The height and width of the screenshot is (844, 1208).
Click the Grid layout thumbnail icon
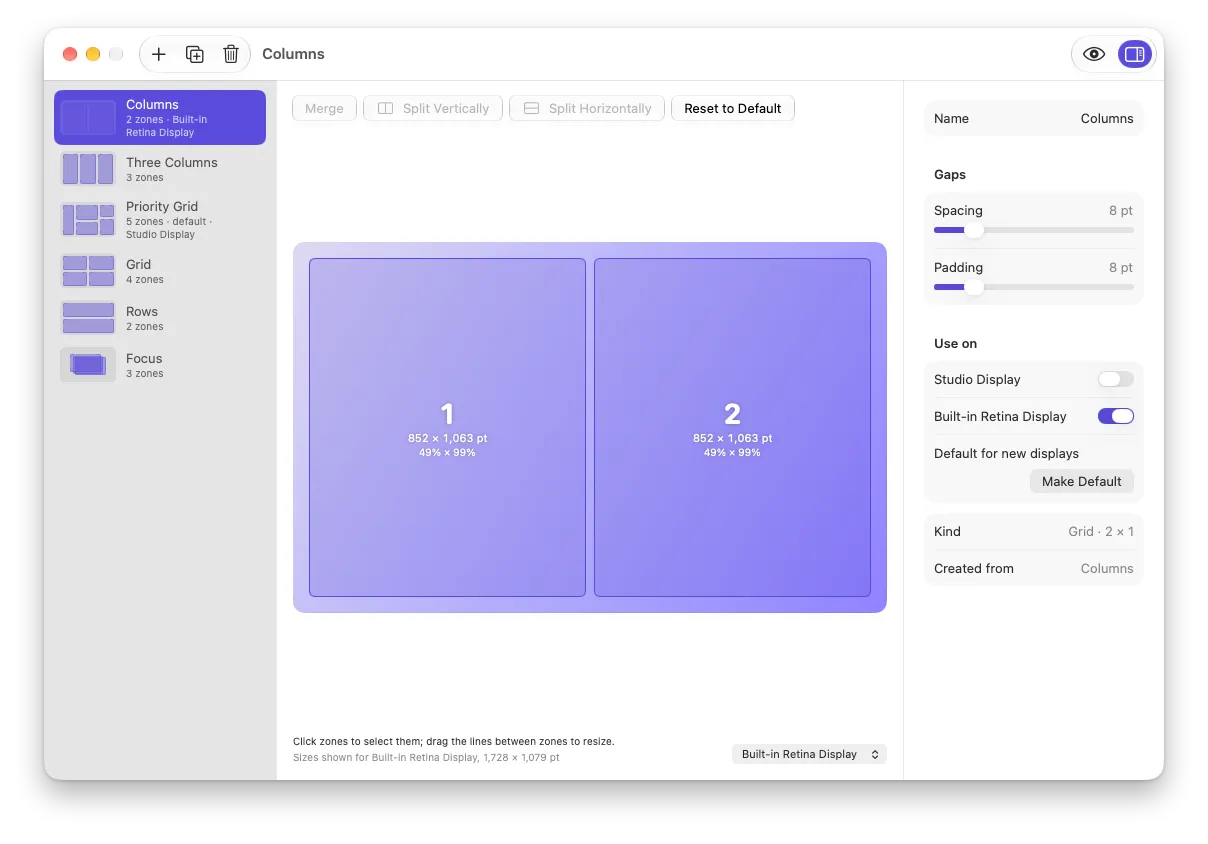[x=88, y=271]
